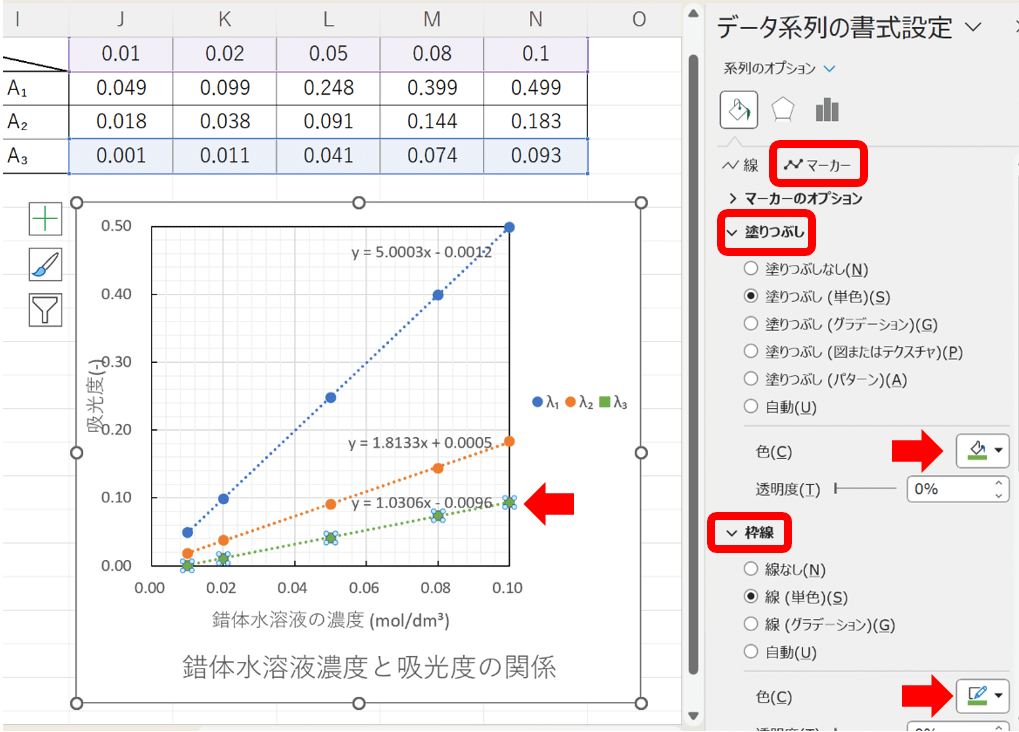Viewport: 1019px width, 732px height.
Task: Decrease the transparency with the spinner down arrow
Action: pos(1000,495)
